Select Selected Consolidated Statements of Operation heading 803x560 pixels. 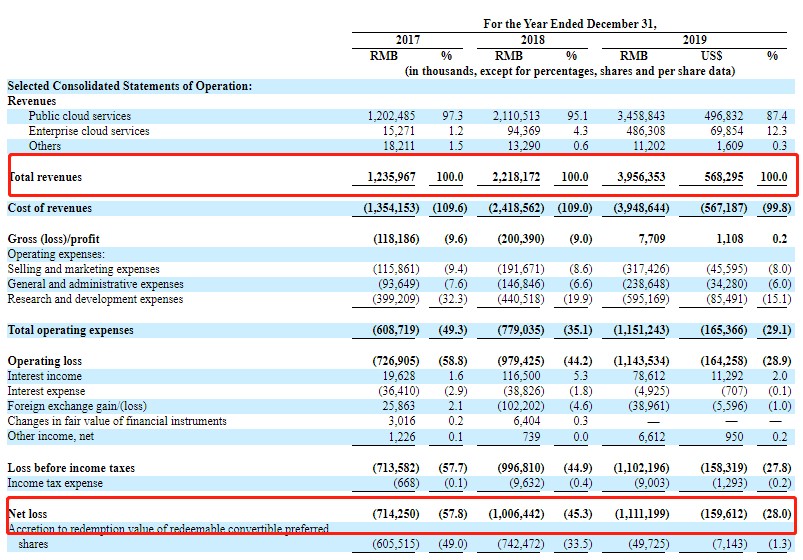coord(130,86)
